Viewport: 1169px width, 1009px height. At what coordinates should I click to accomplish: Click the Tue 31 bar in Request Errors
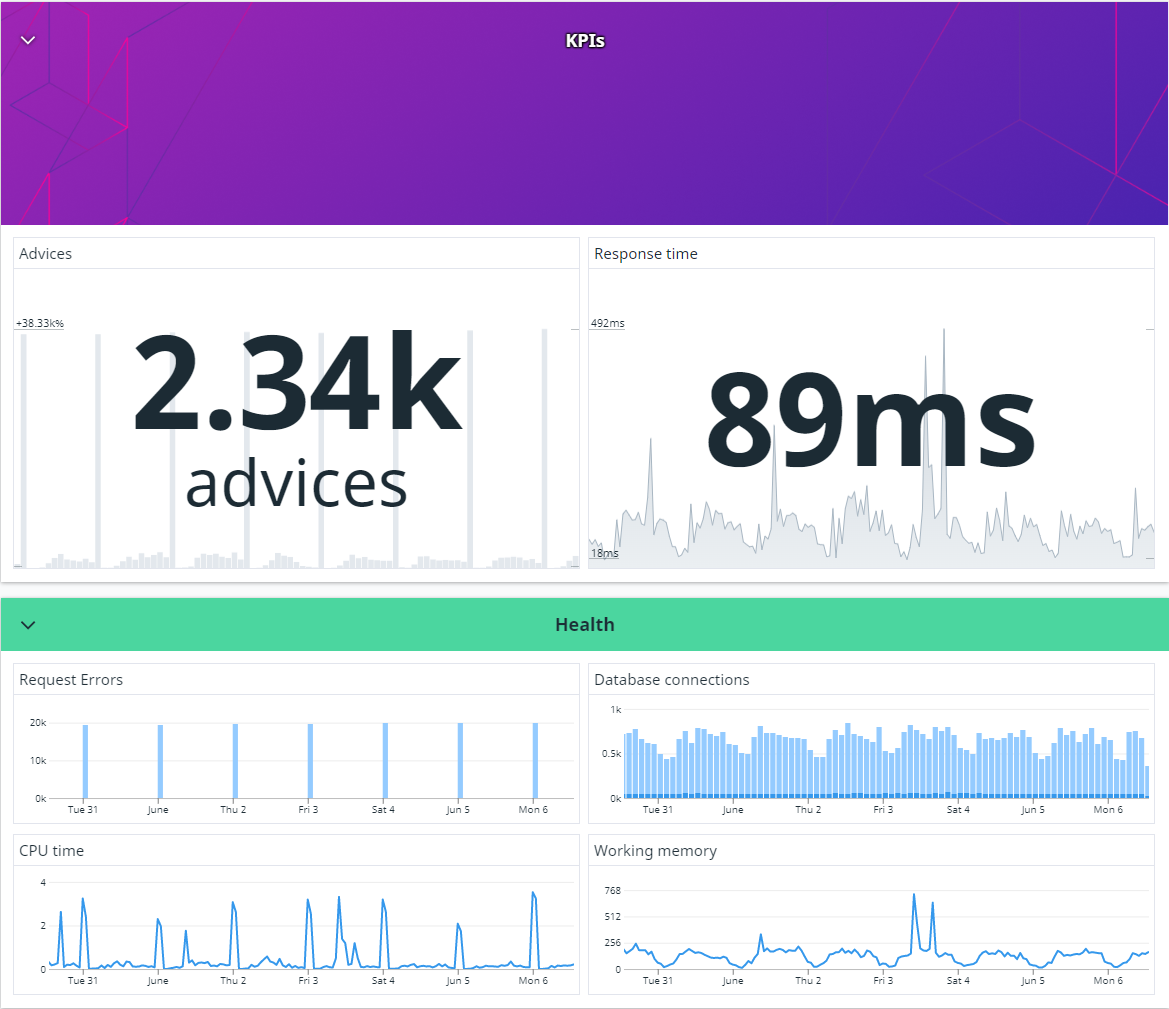click(x=85, y=761)
